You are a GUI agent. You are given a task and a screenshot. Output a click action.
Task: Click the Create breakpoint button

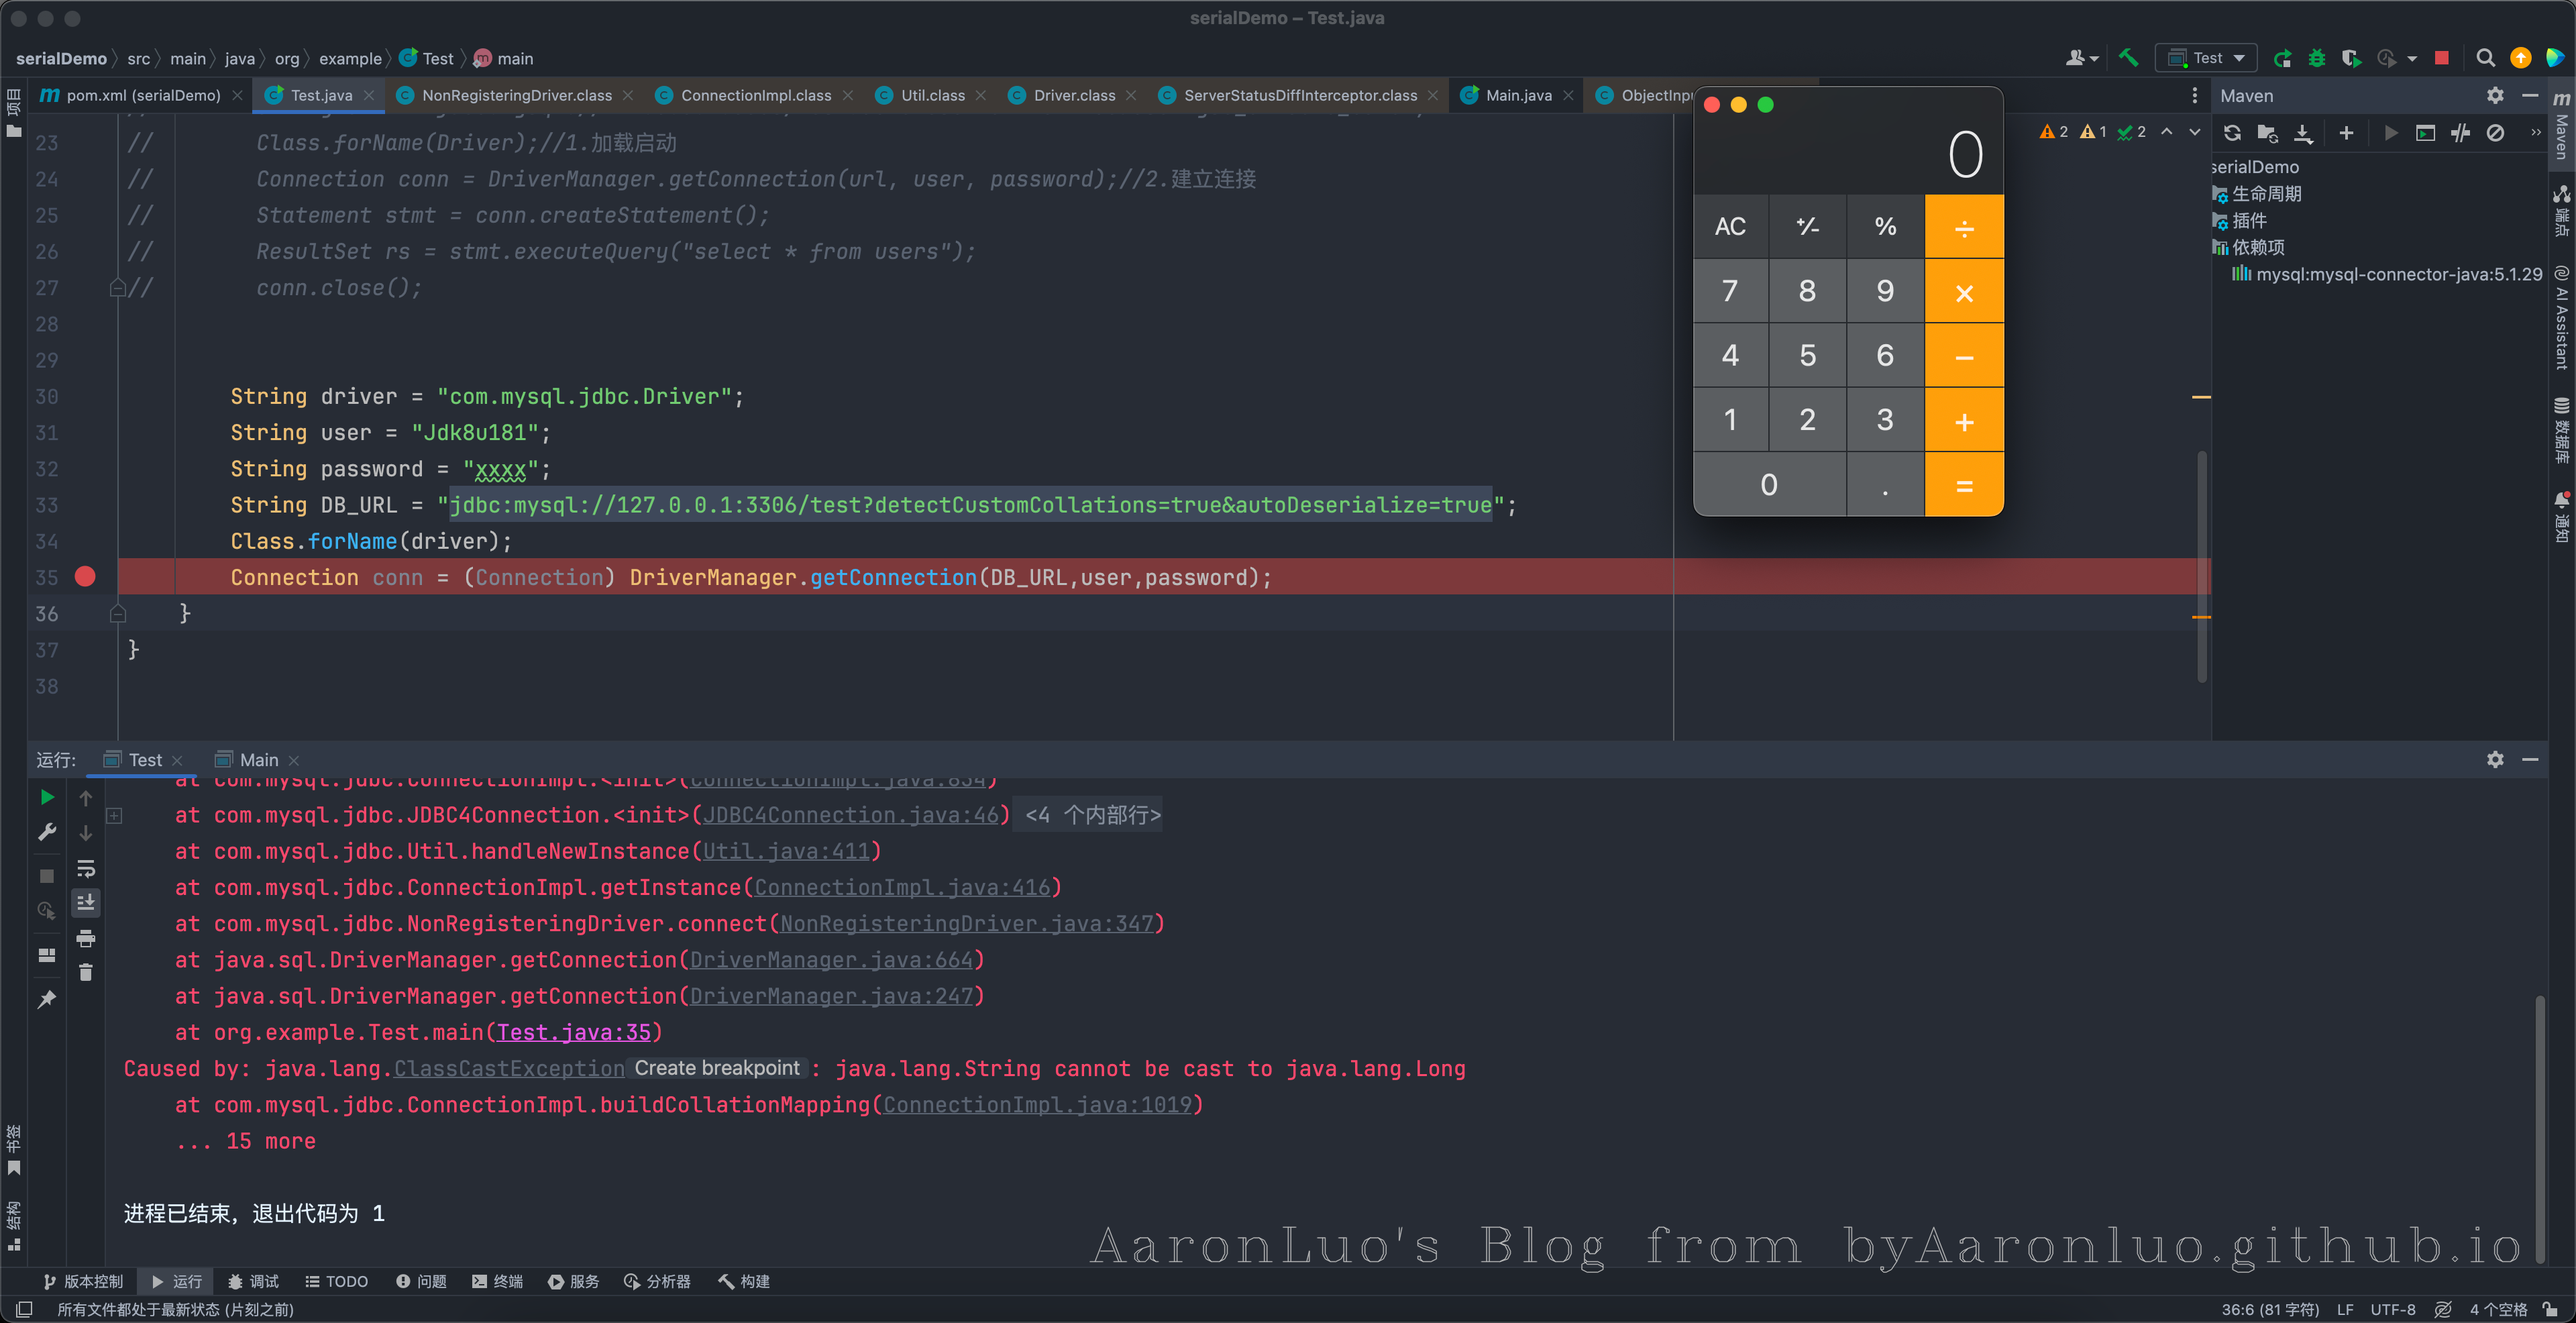[717, 1068]
